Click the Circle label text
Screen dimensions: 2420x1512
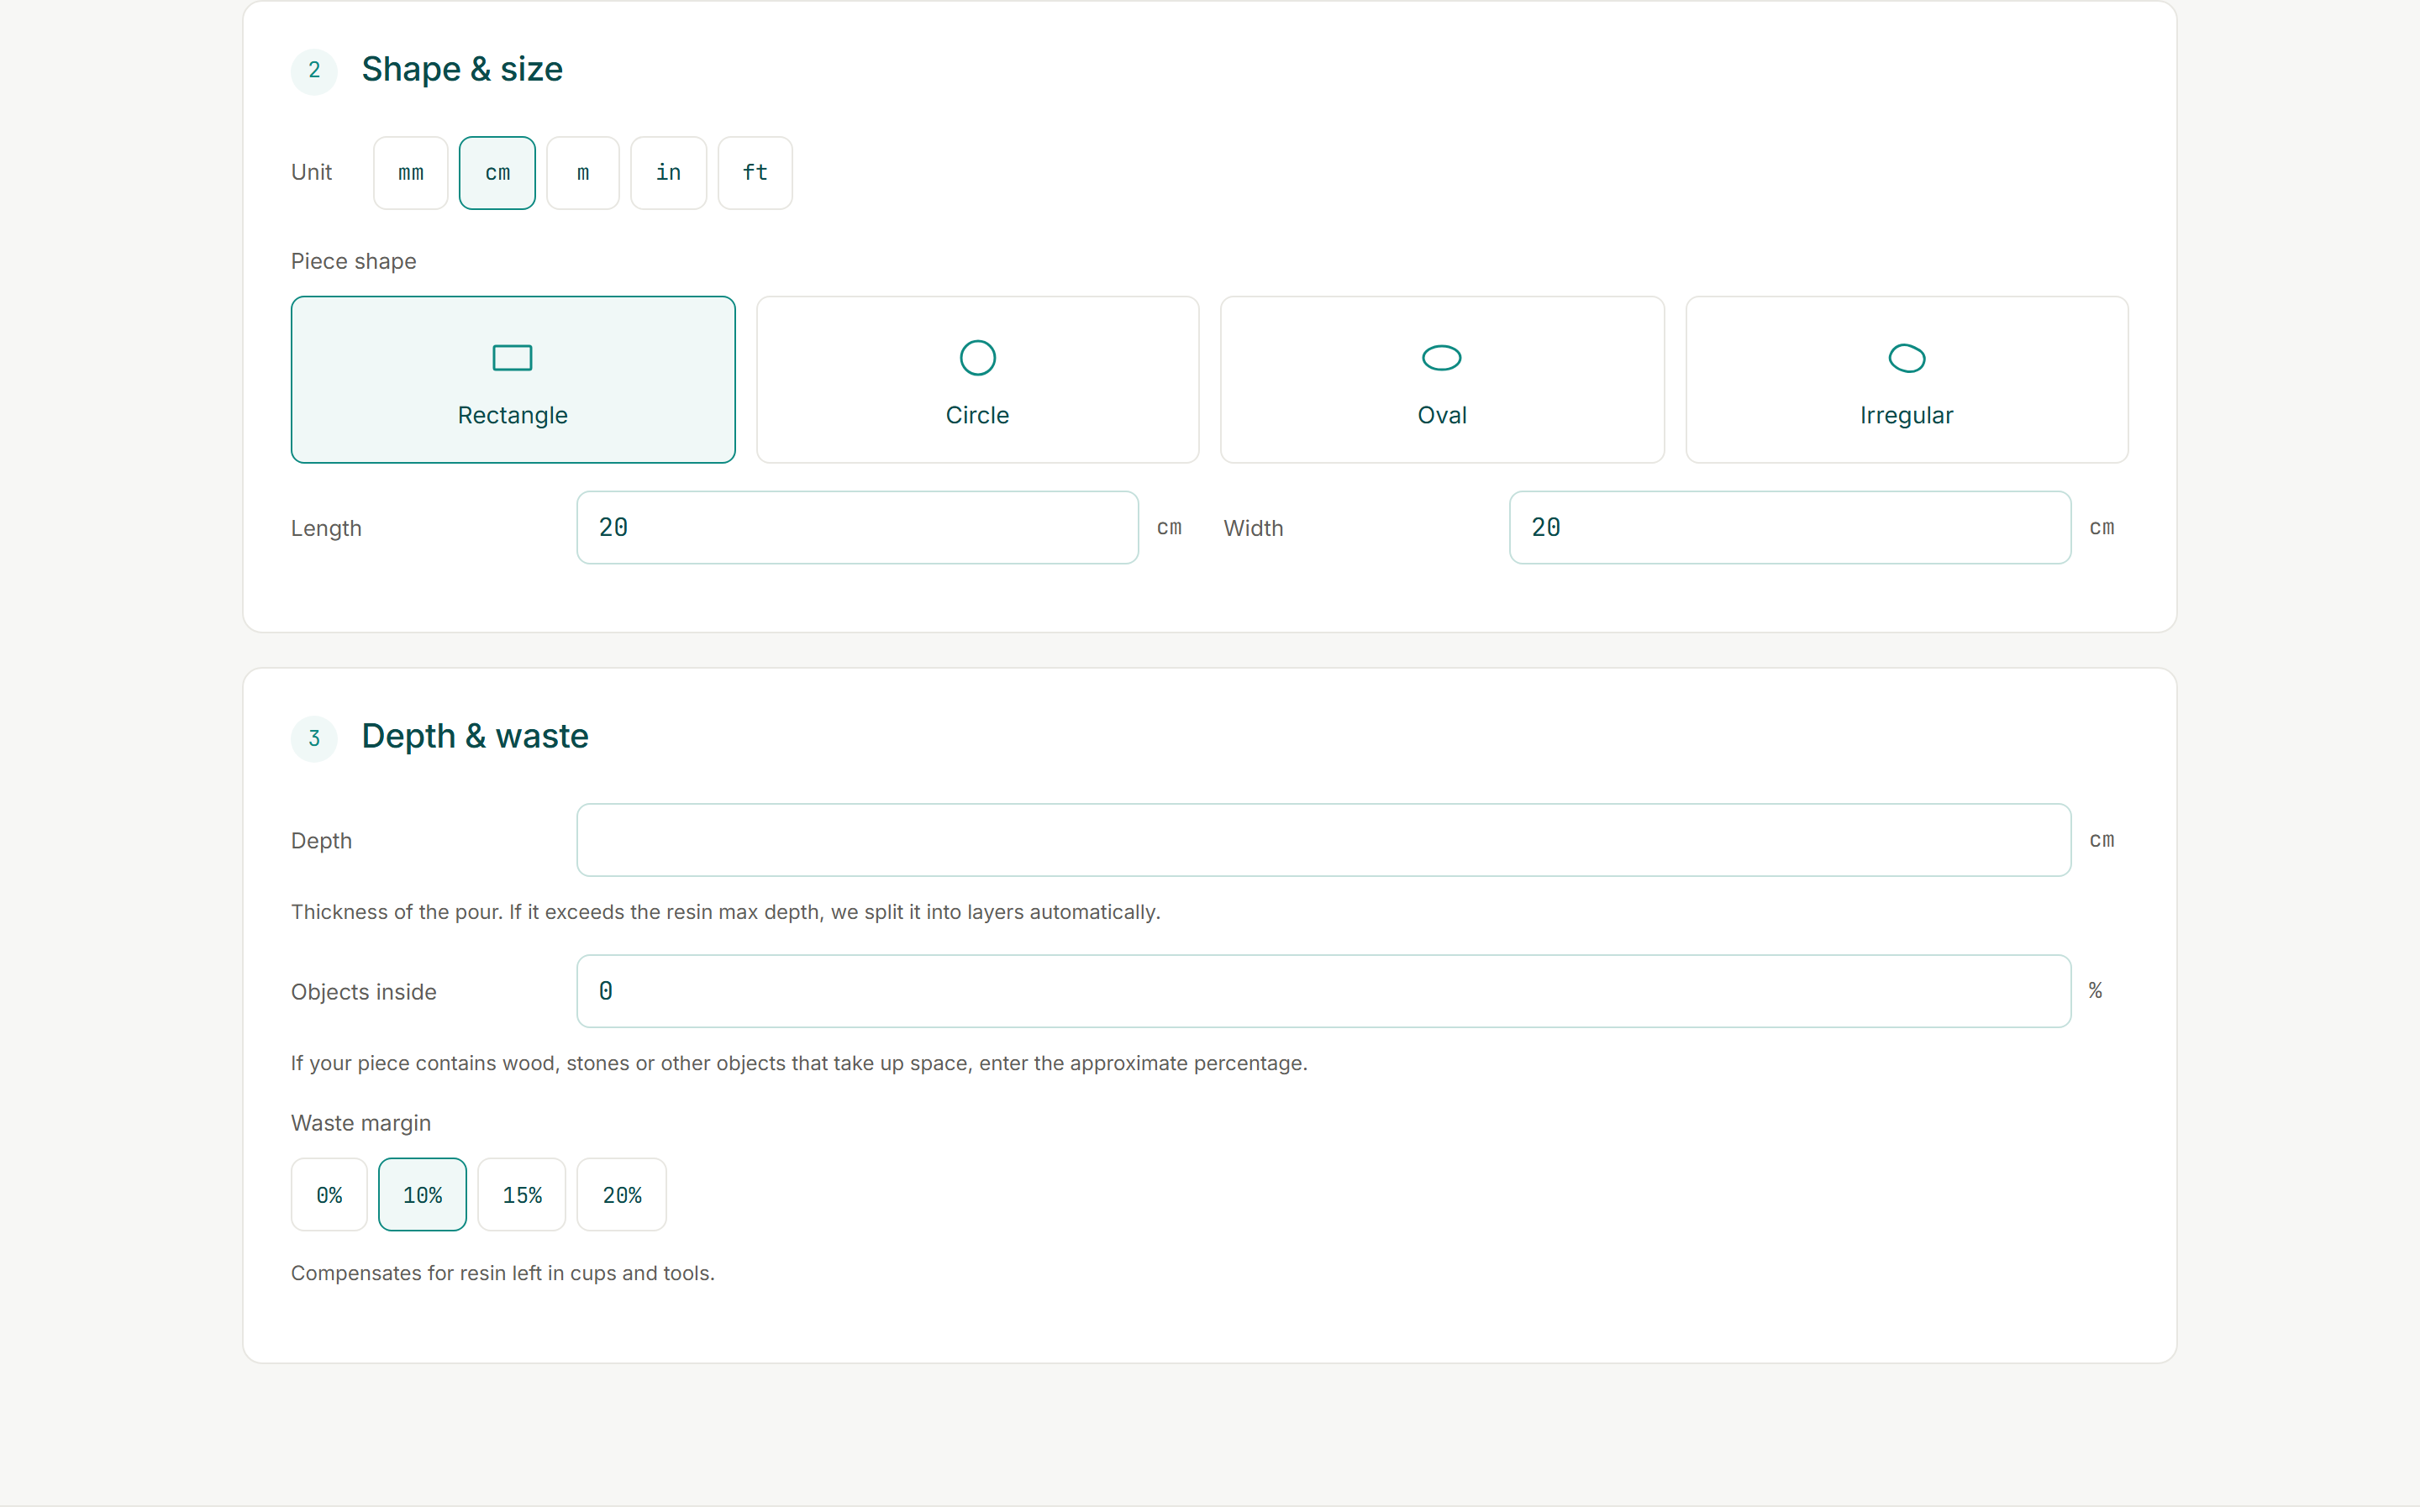pyautogui.click(x=977, y=415)
